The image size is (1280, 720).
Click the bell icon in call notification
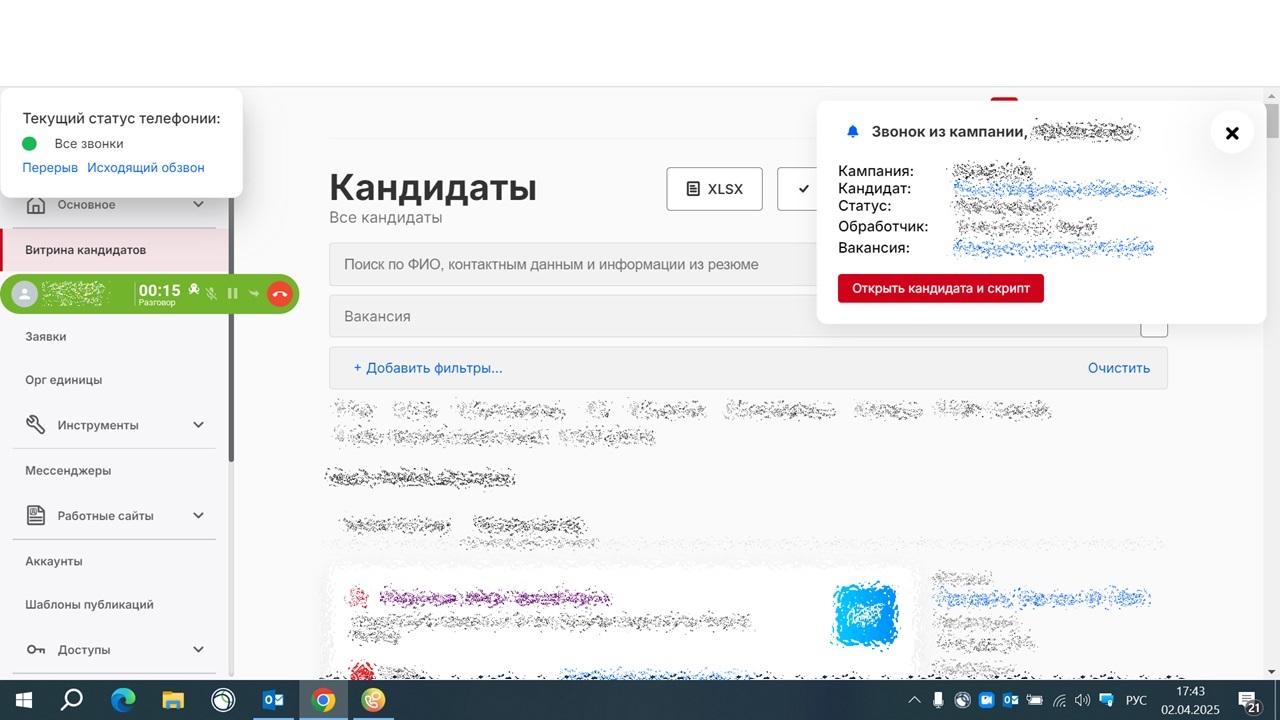click(853, 132)
